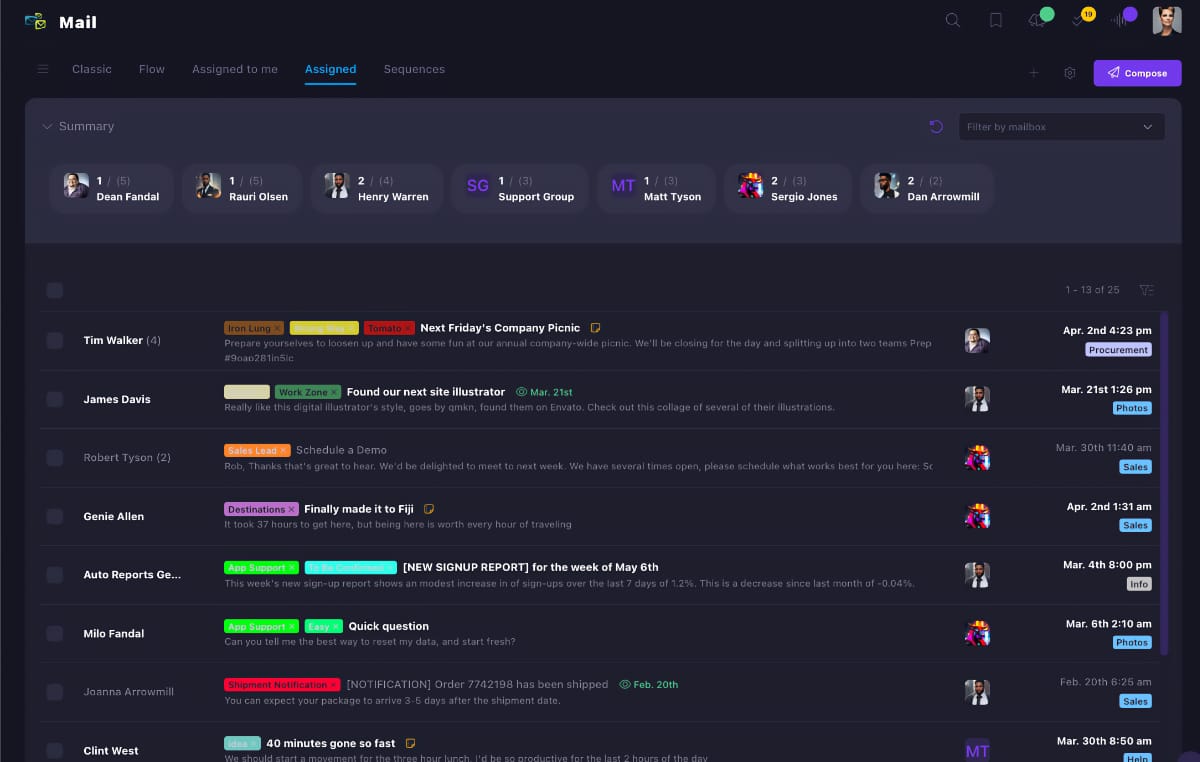Filter by assignee Dan Arrowmill
Screen dimensions: 1200x762
point(926,188)
